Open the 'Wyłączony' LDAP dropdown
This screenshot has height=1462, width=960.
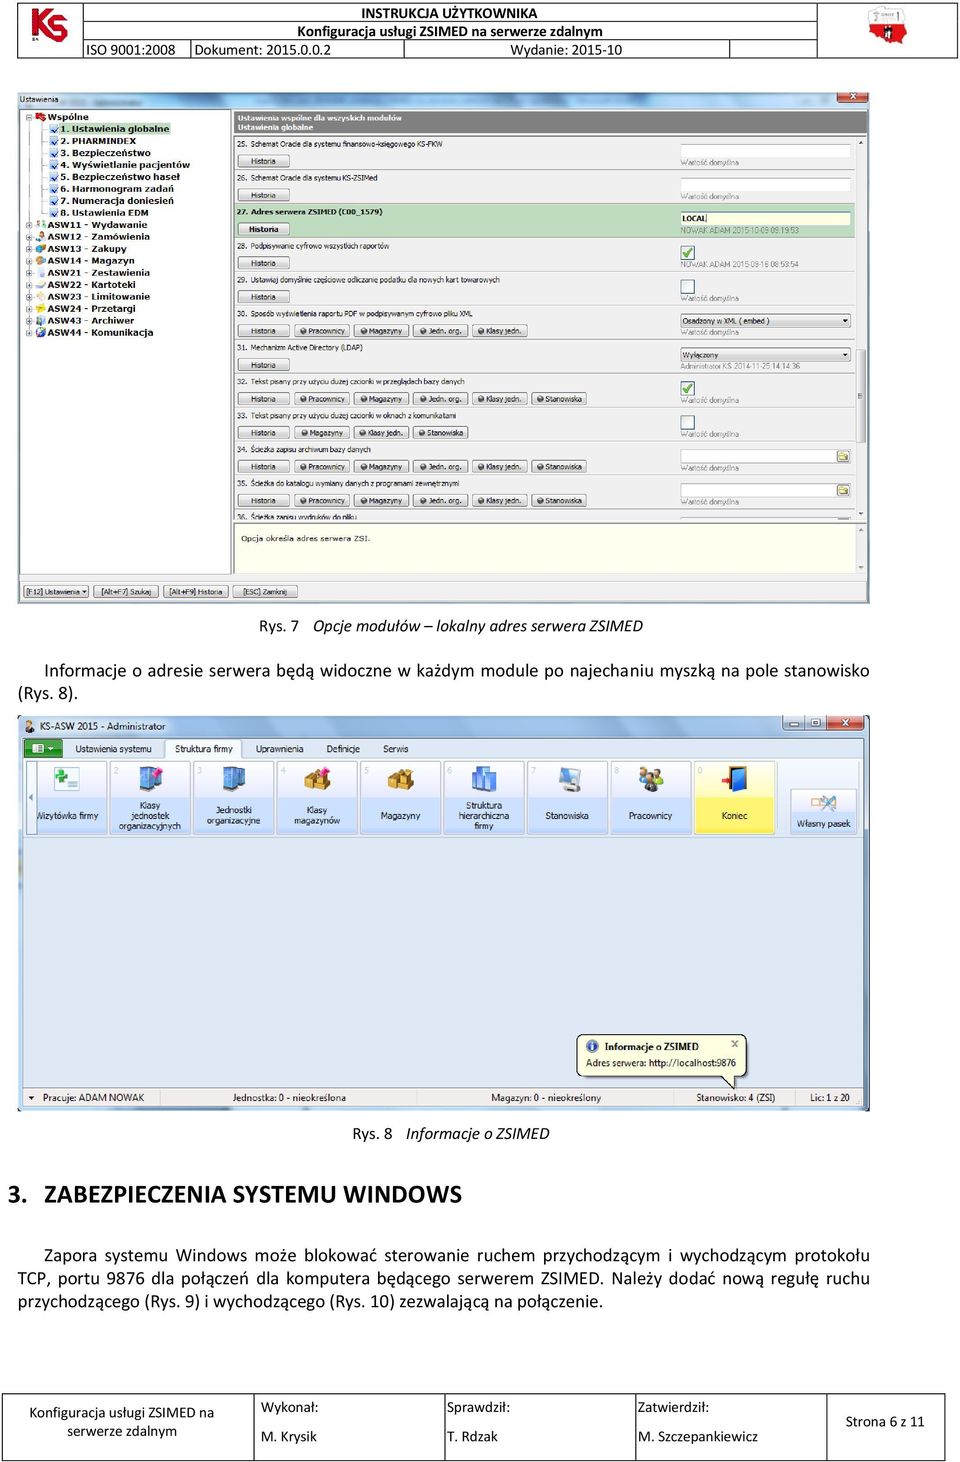point(766,355)
